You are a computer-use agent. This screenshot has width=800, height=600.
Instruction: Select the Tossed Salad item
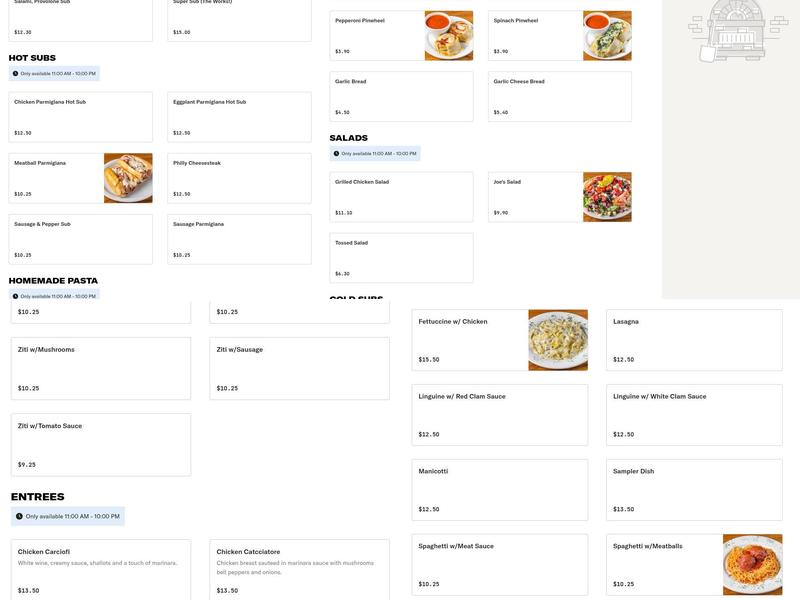coord(402,258)
